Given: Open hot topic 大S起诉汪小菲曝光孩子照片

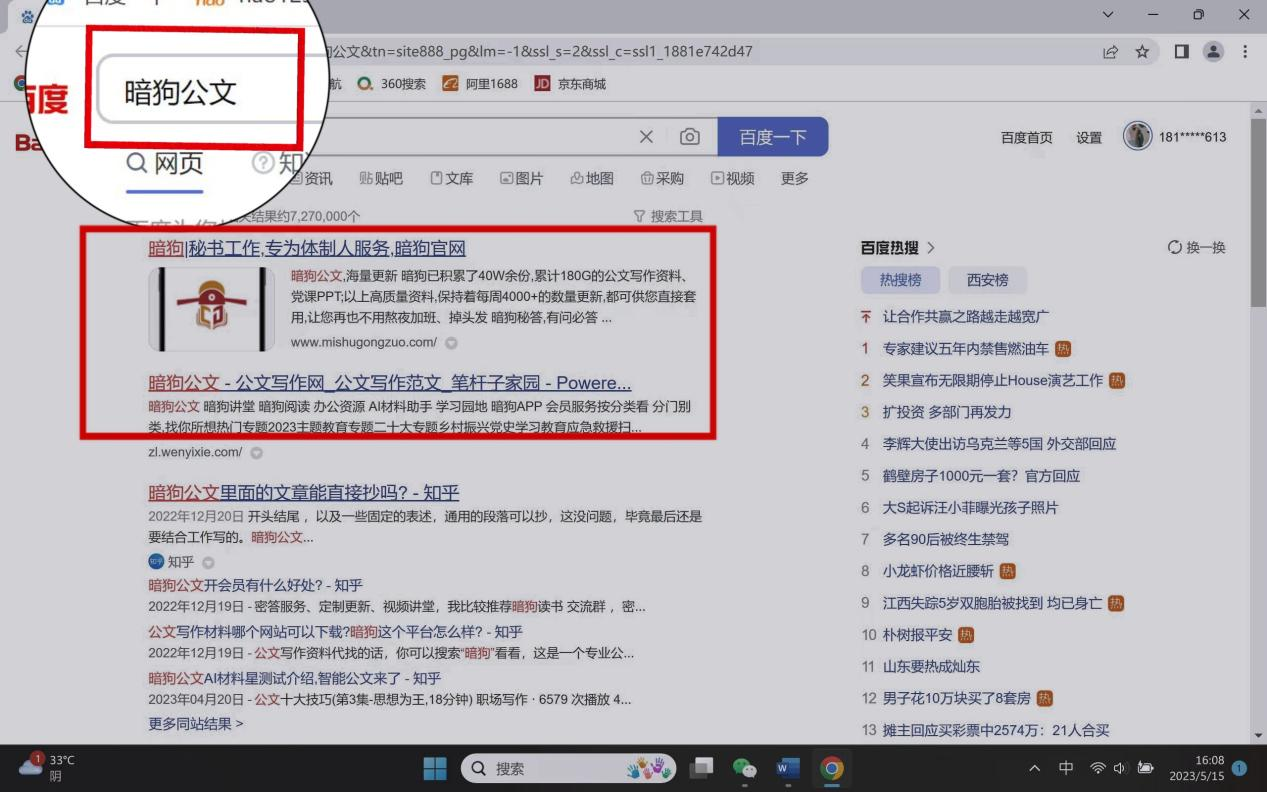Looking at the screenshot, I should coord(970,508).
